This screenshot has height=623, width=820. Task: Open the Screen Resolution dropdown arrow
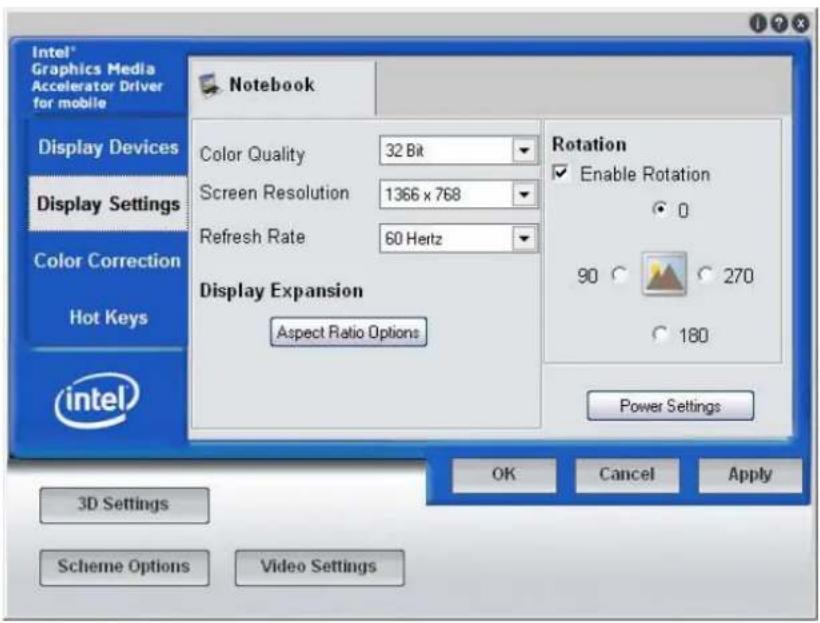pos(524,195)
